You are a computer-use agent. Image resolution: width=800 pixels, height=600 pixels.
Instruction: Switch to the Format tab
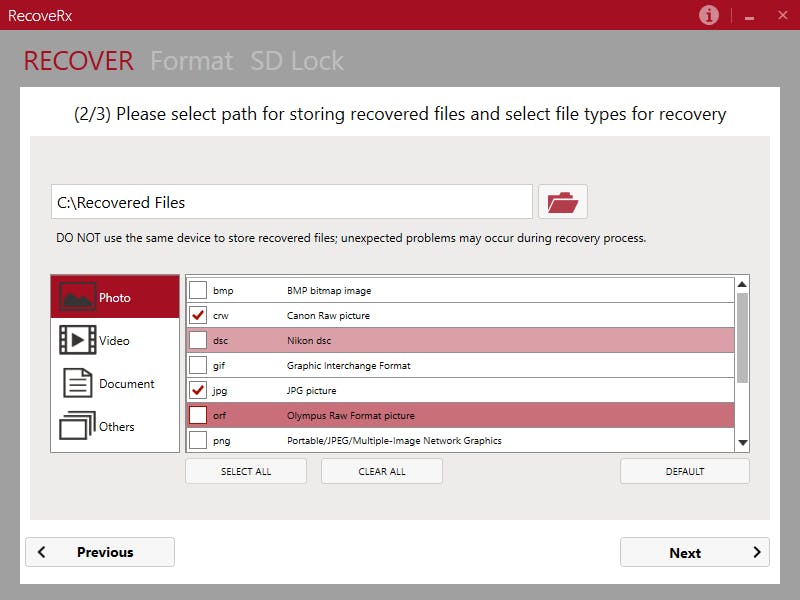191,61
